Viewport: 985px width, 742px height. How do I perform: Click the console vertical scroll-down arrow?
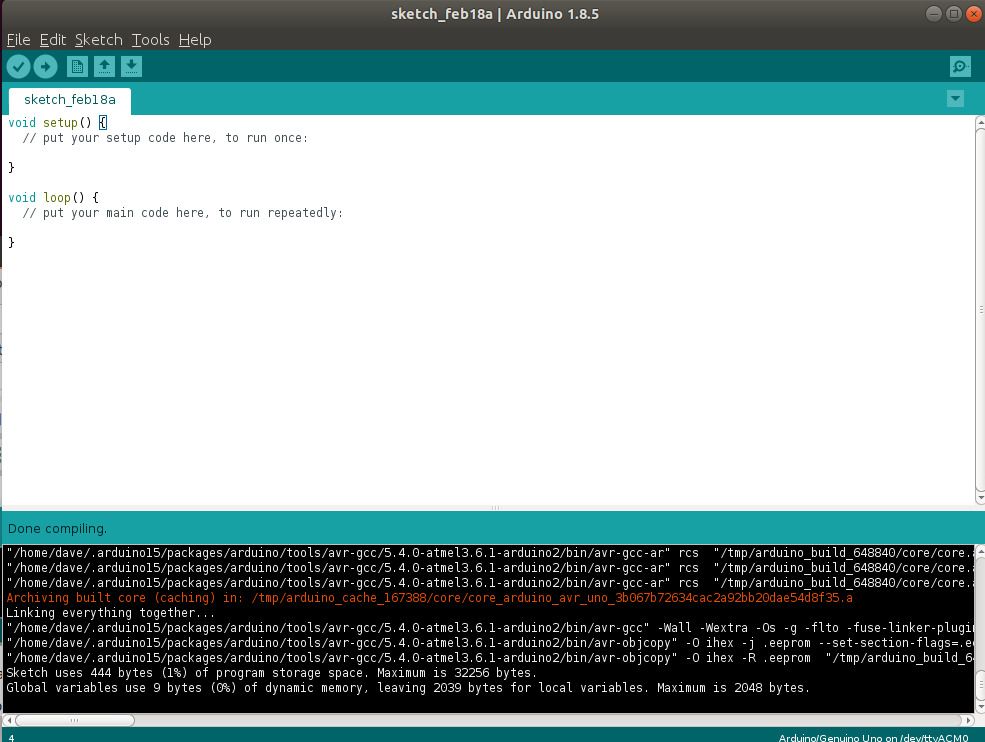(x=980, y=707)
